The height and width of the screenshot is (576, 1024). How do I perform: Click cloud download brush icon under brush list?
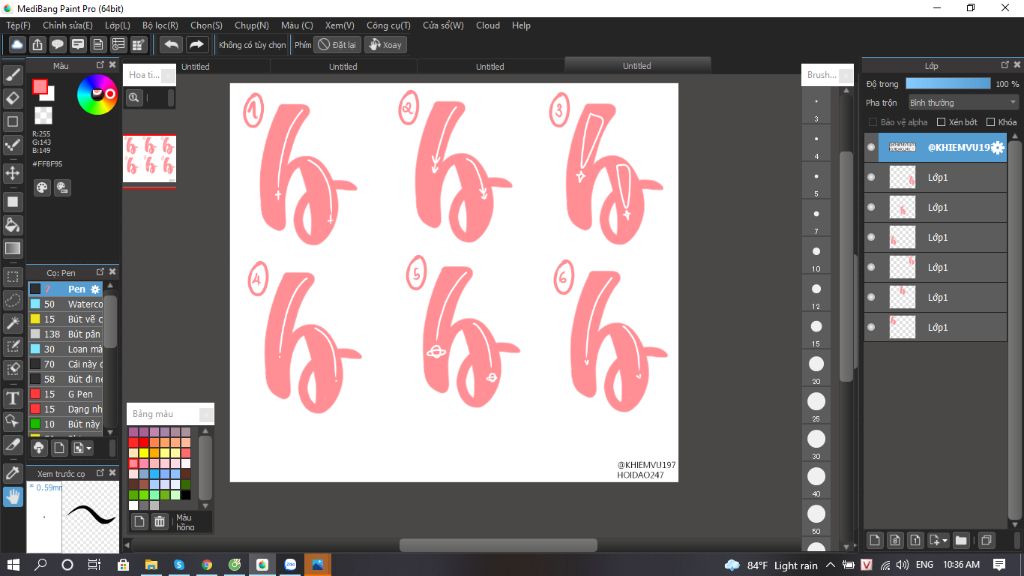click(x=39, y=448)
